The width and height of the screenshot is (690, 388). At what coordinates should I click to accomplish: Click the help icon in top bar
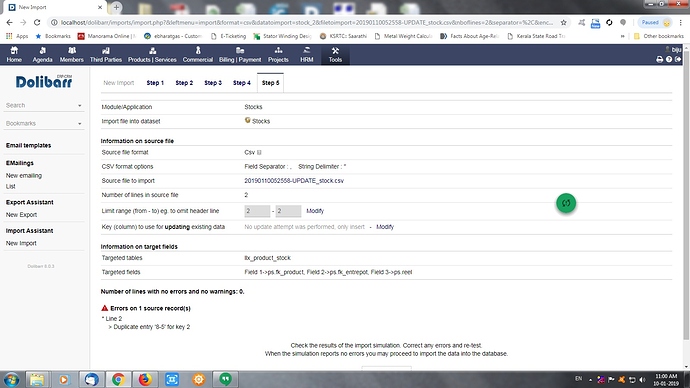[x=669, y=59]
